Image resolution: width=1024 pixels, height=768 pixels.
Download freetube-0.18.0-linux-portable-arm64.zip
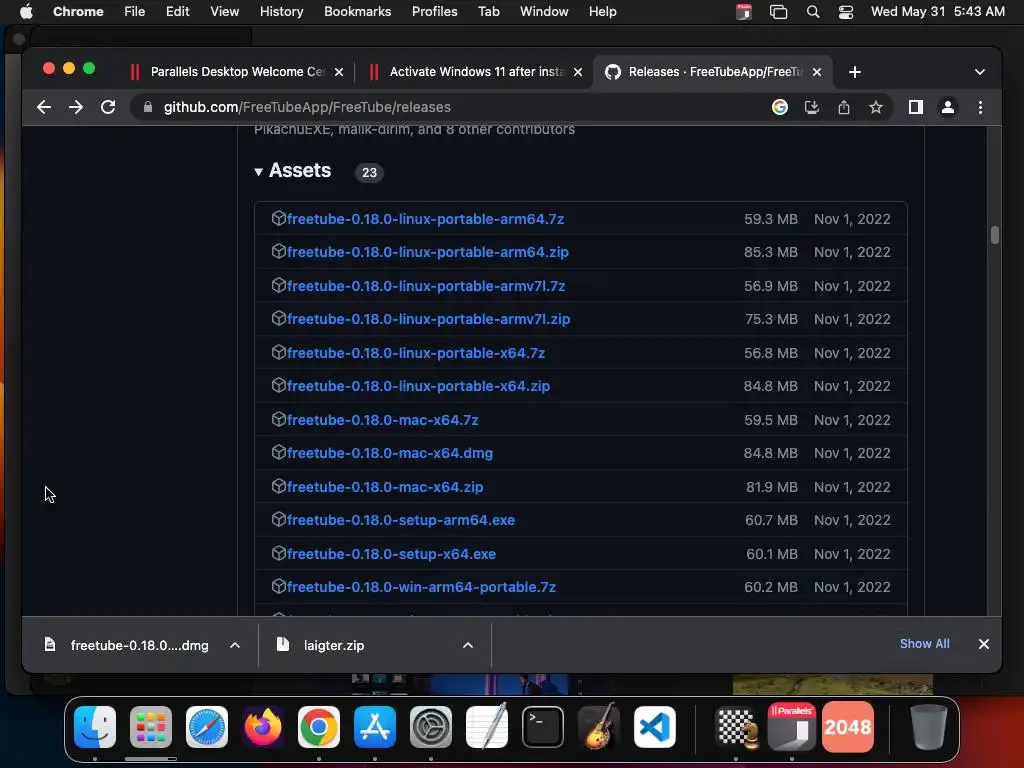point(428,252)
